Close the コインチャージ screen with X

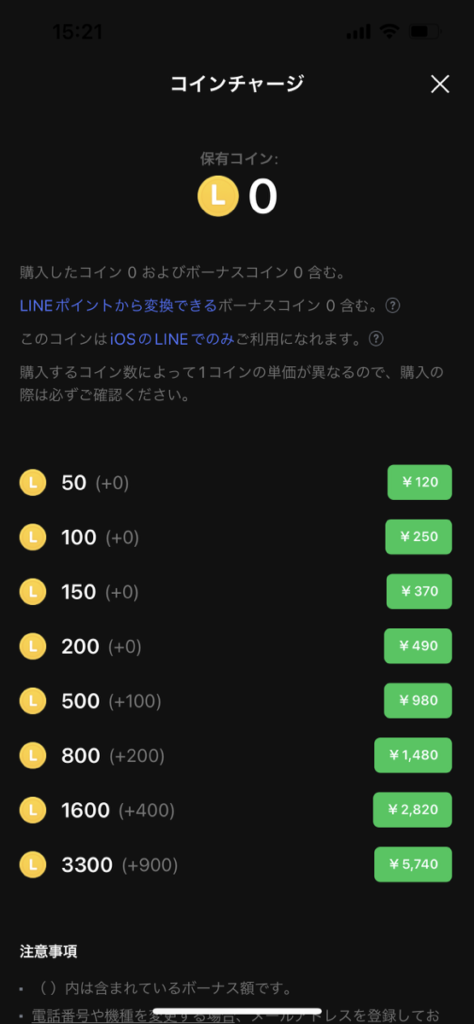[440, 84]
